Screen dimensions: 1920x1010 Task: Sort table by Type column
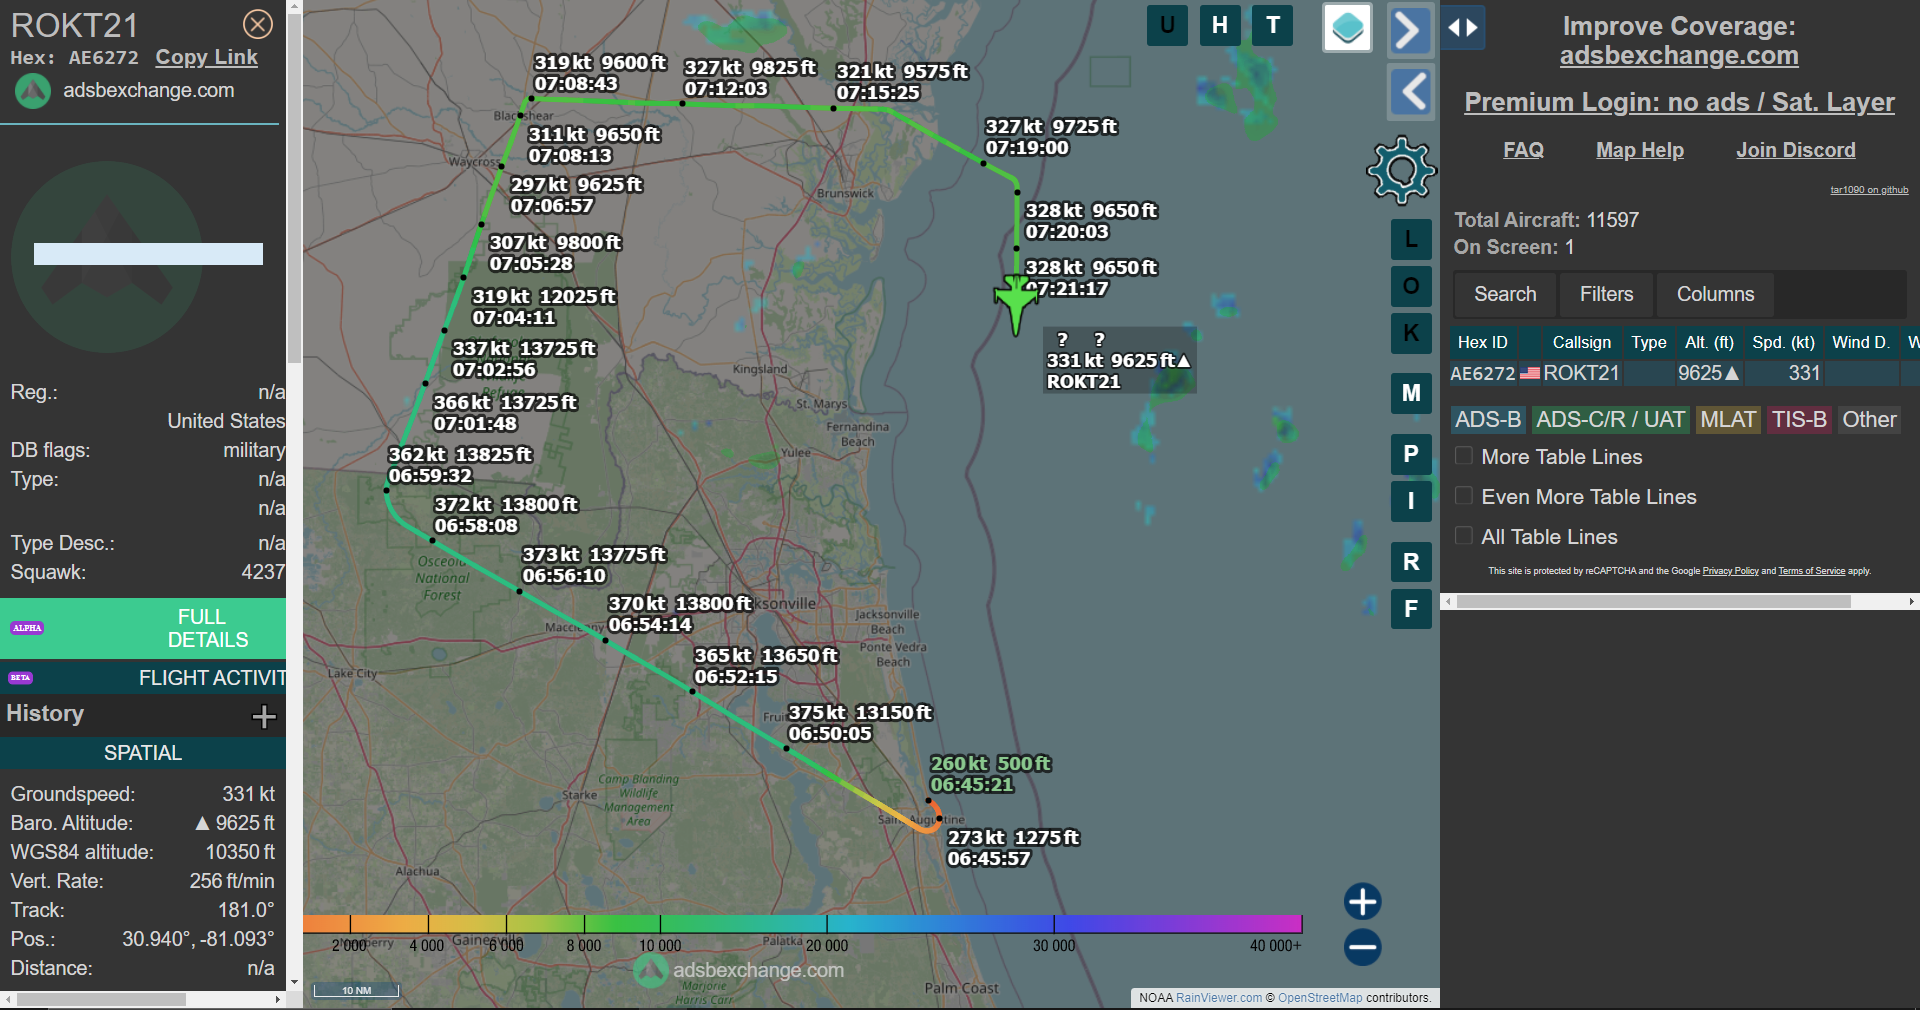click(x=1648, y=342)
